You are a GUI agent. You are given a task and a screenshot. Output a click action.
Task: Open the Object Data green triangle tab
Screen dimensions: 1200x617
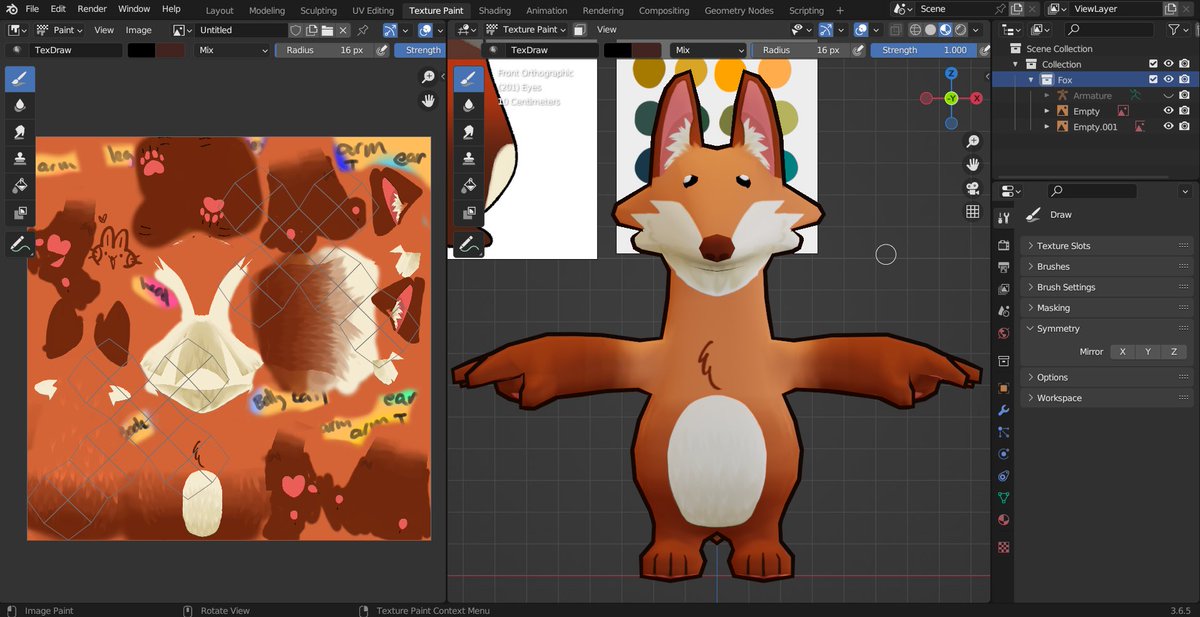(x=1003, y=498)
